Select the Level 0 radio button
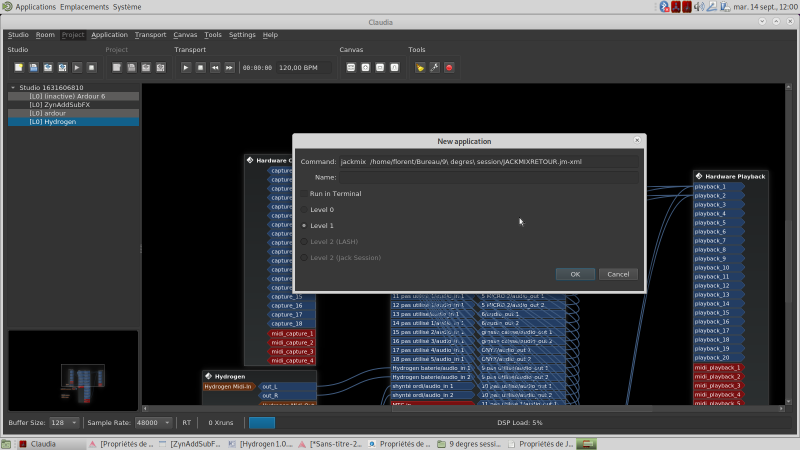Screen dimensions: 800x450 304,210
